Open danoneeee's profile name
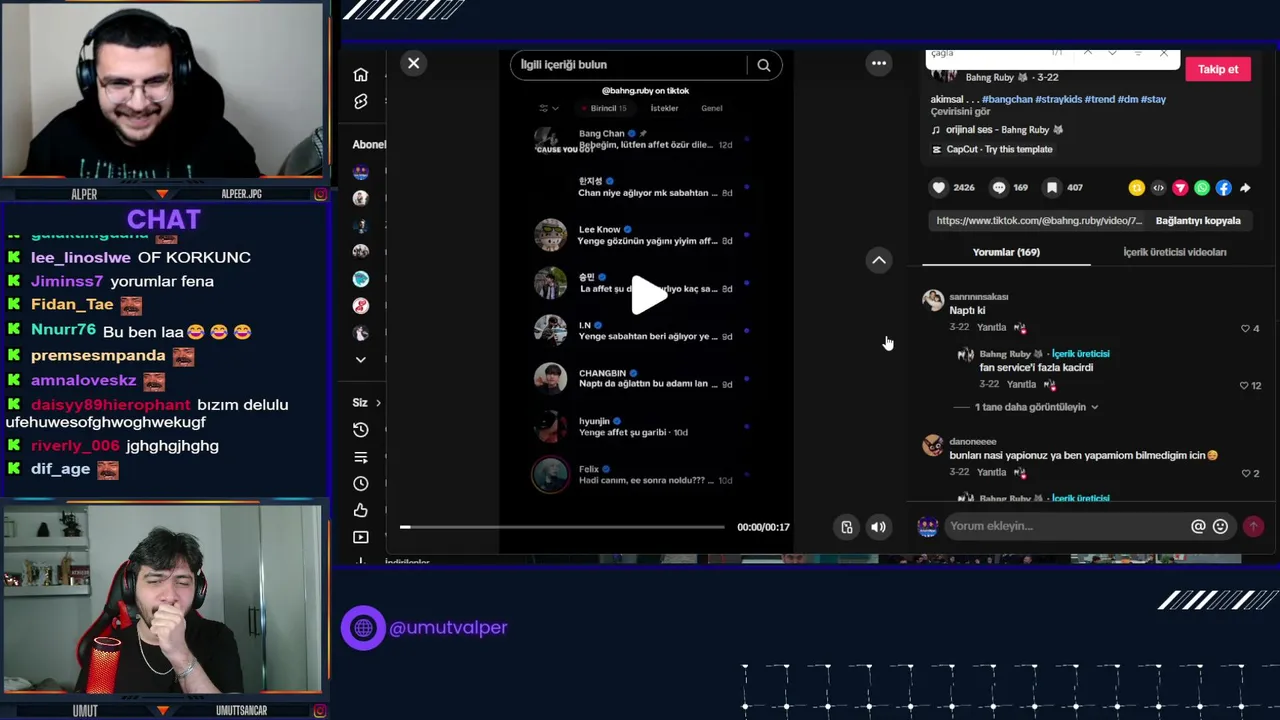Image resolution: width=1280 pixels, height=720 pixels. click(973, 441)
